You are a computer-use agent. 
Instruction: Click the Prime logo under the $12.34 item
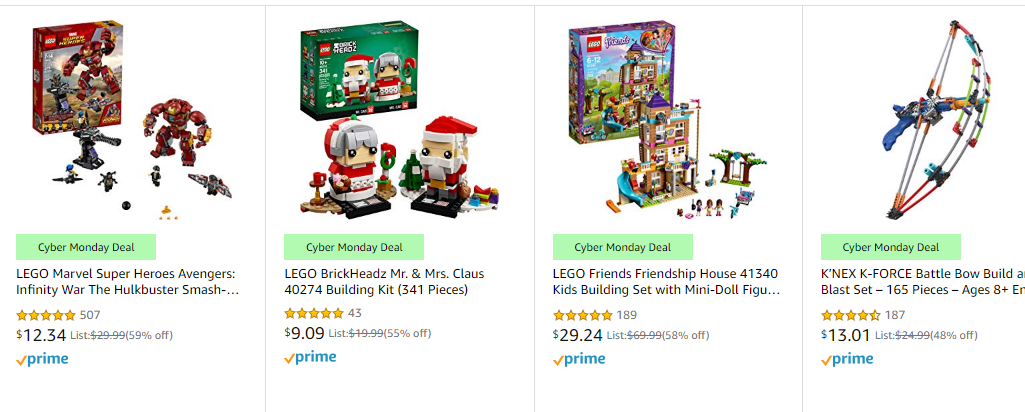coord(42,359)
